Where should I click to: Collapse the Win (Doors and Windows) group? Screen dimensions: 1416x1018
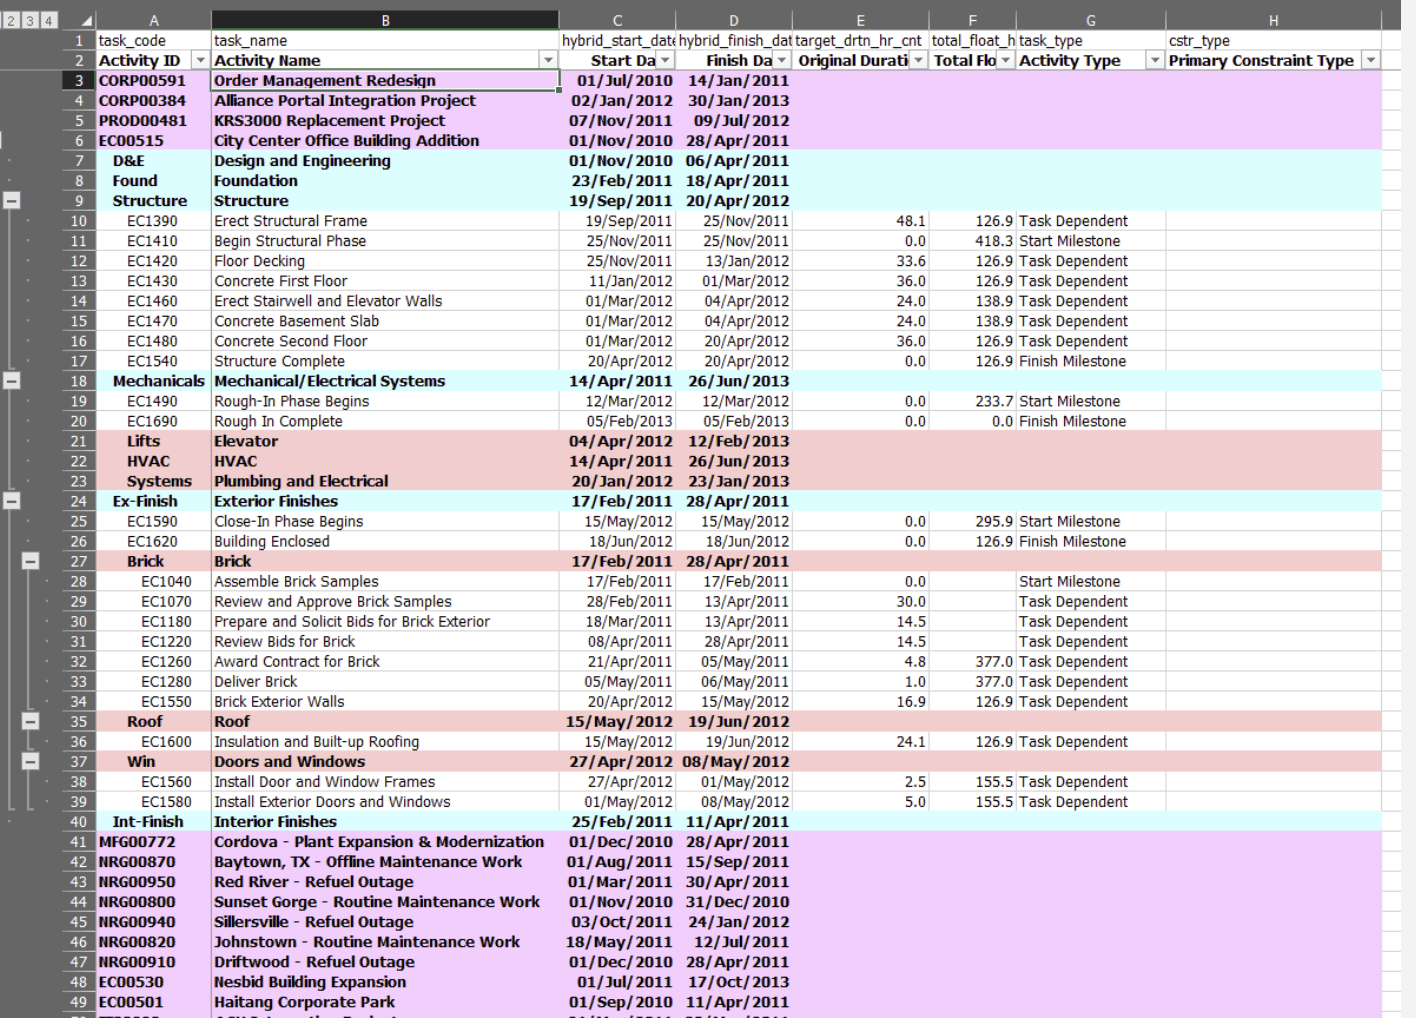[30, 761]
